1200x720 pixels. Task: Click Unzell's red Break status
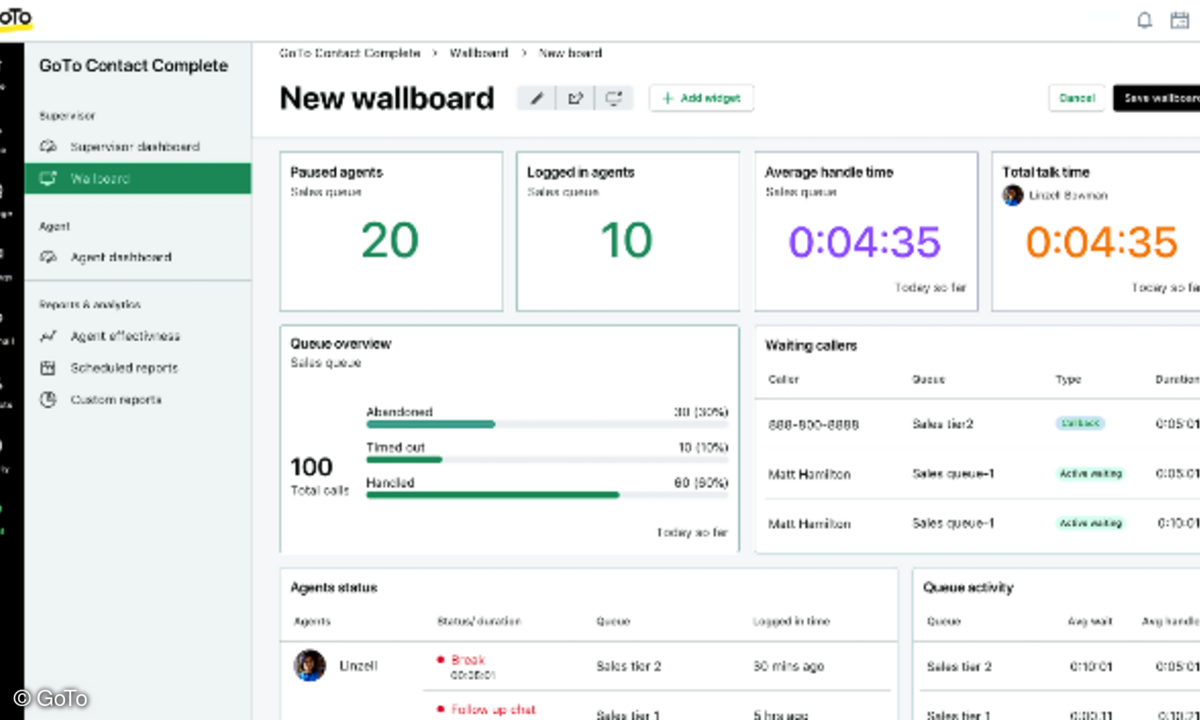[x=468, y=660]
